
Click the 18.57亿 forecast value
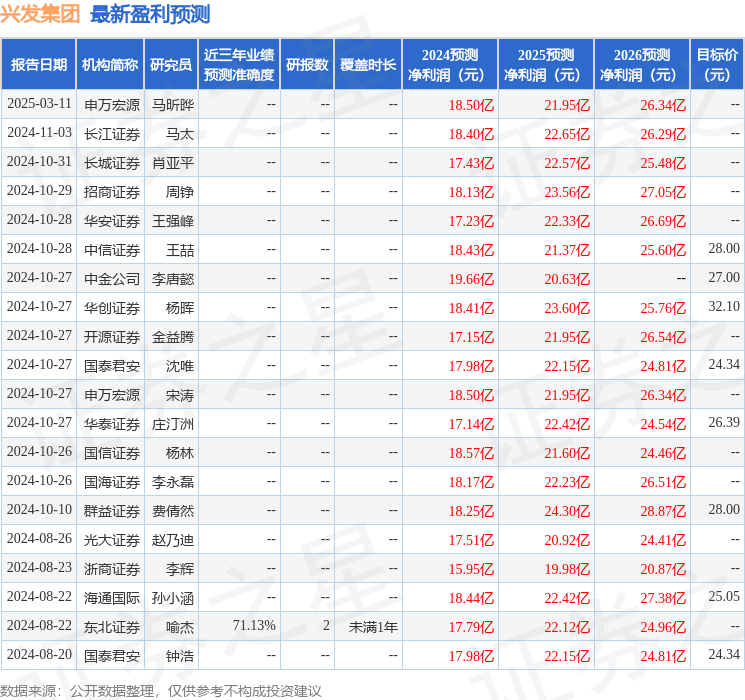click(471, 453)
